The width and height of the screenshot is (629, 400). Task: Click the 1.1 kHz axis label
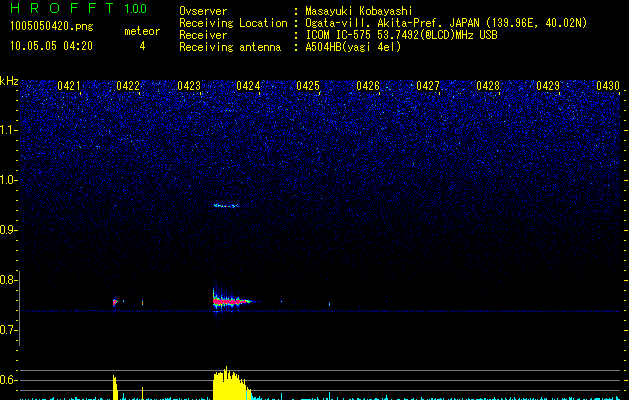point(8,130)
